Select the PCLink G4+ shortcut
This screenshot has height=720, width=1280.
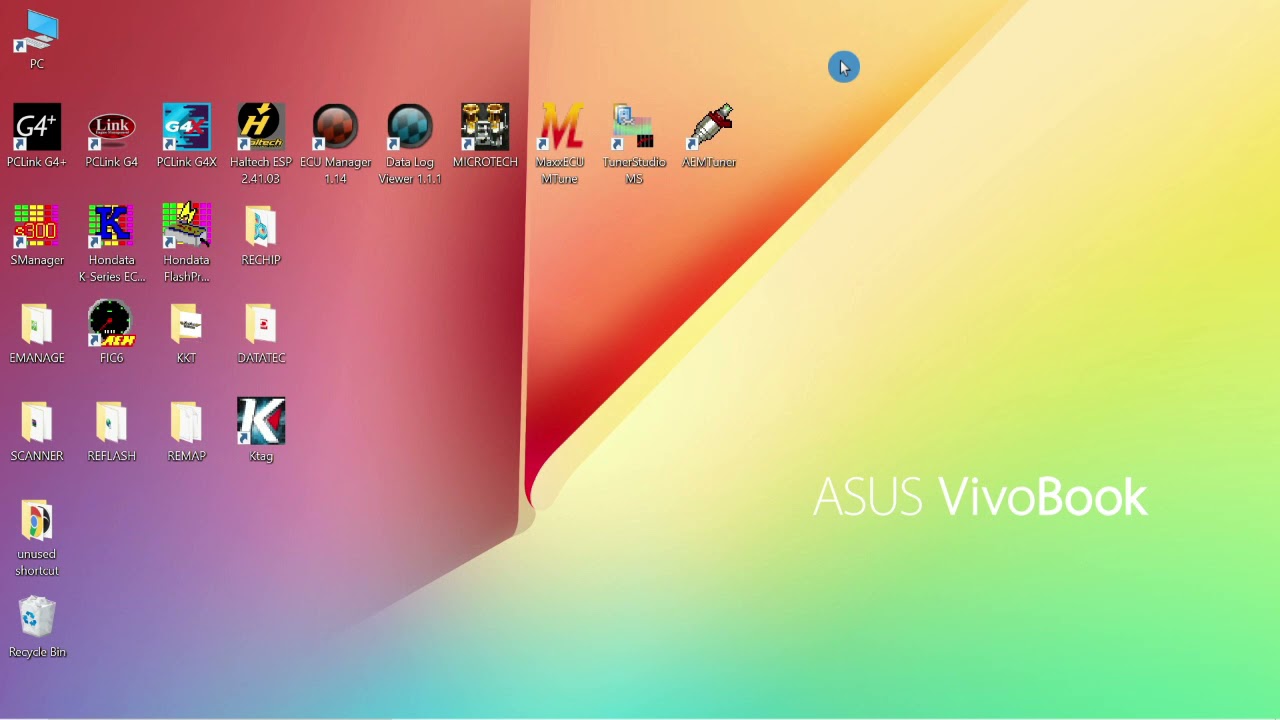[x=37, y=136]
